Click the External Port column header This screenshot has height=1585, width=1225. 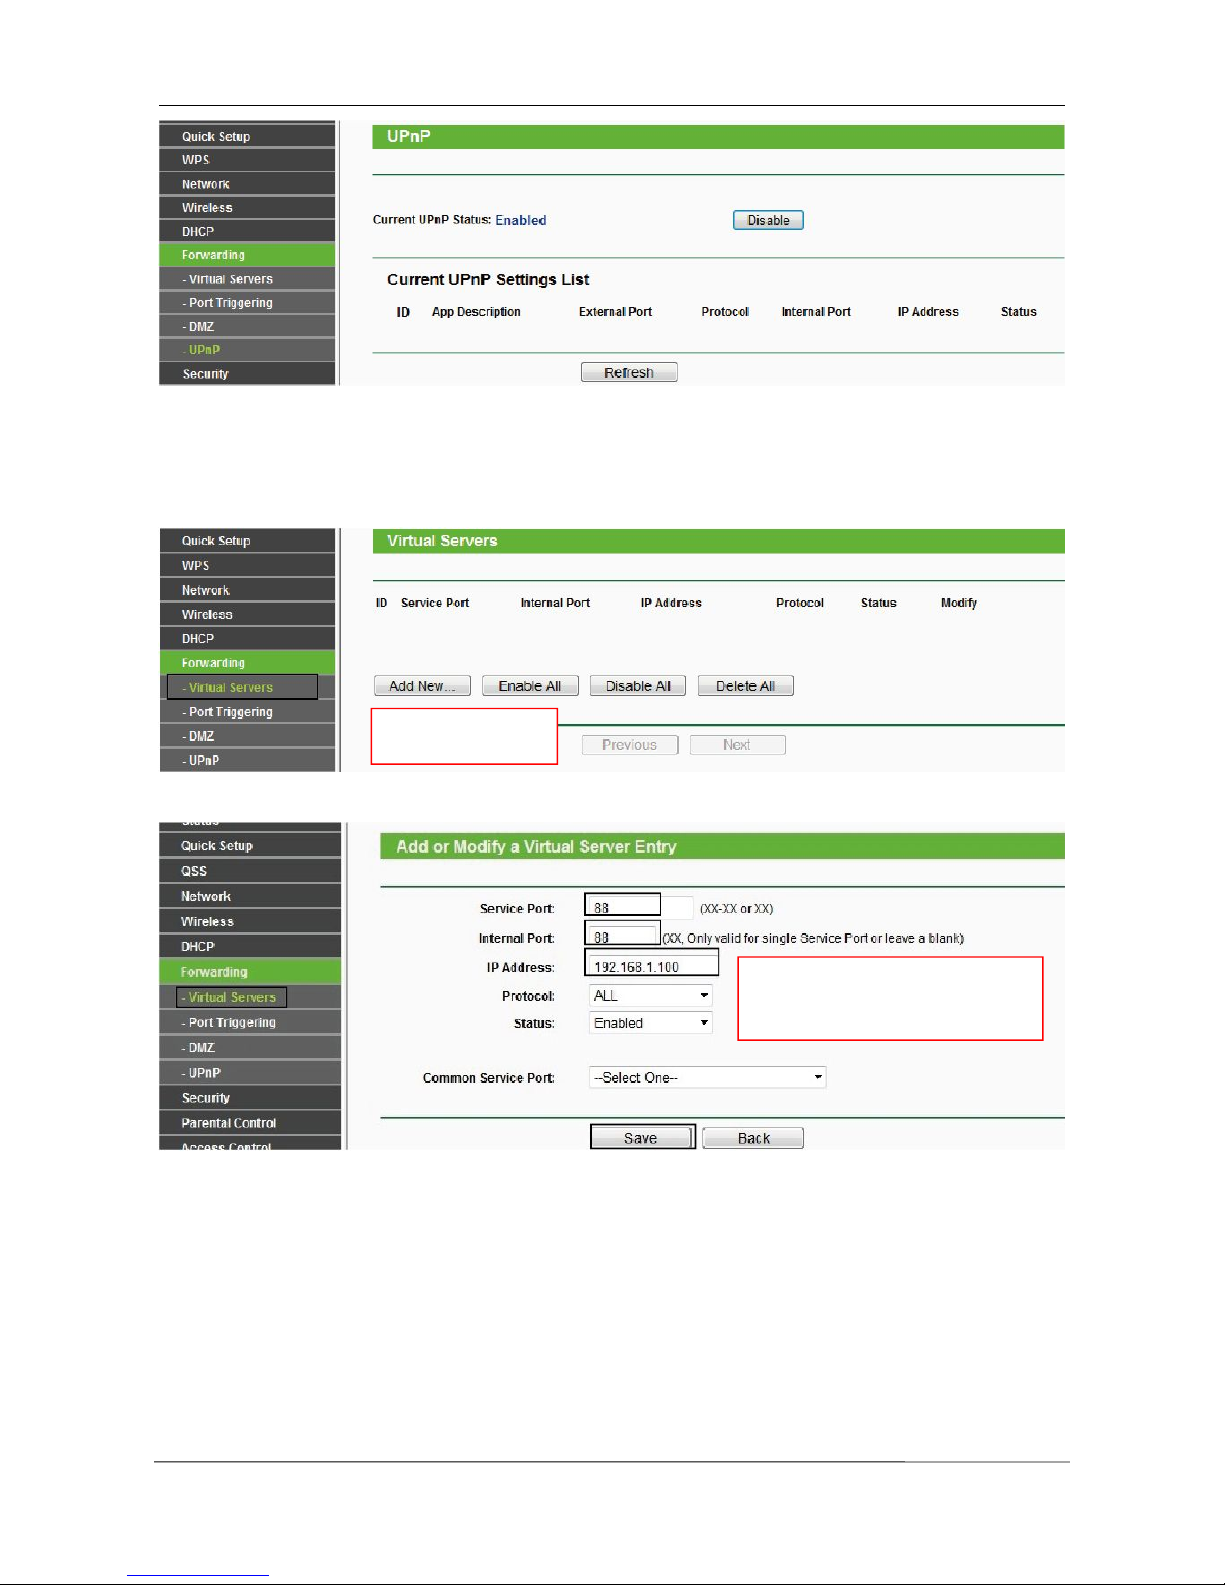[x=615, y=312]
